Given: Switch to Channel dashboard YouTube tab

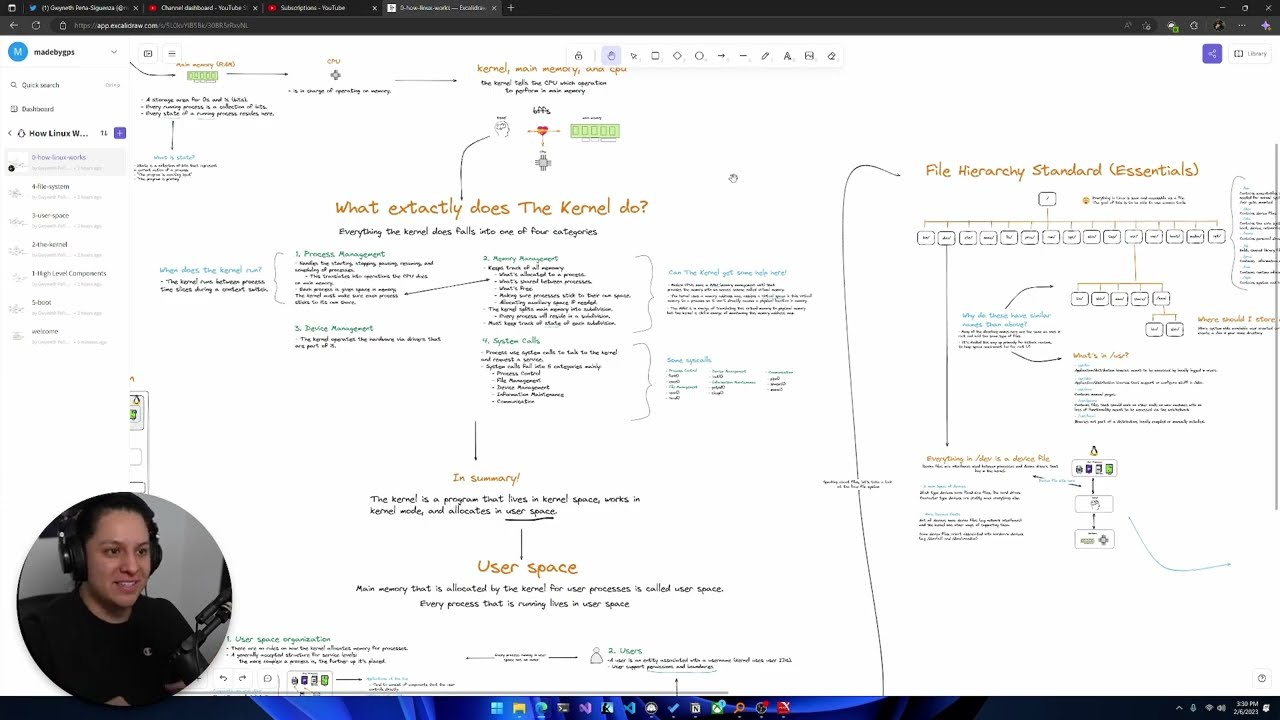Looking at the screenshot, I should [x=203, y=8].
